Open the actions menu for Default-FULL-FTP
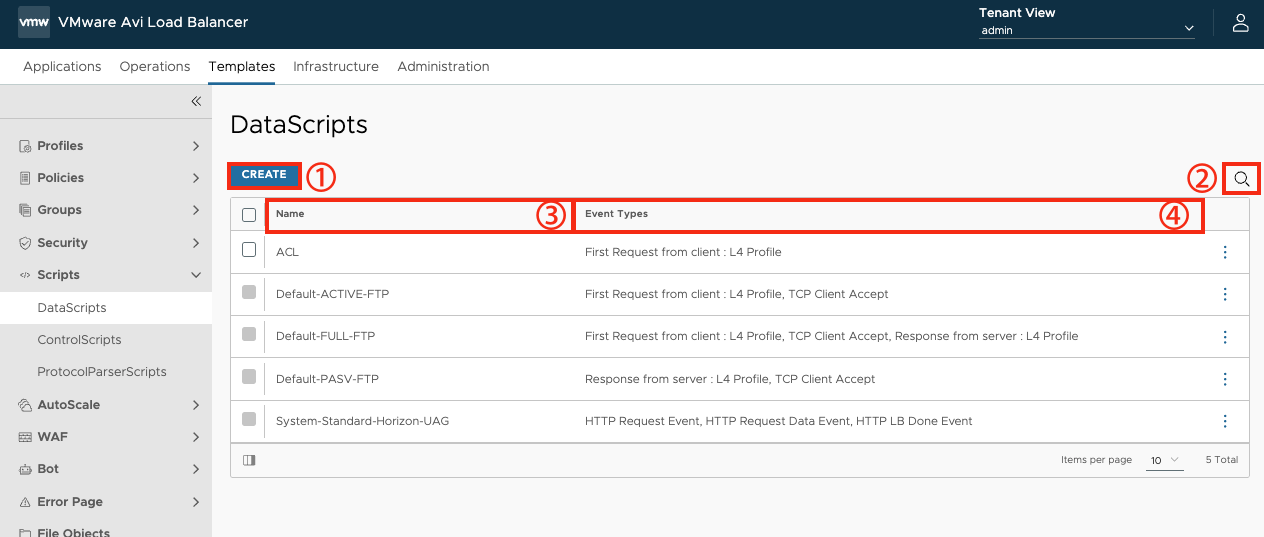Viewport: 1264px width, 537px height. pos(1225,336)
